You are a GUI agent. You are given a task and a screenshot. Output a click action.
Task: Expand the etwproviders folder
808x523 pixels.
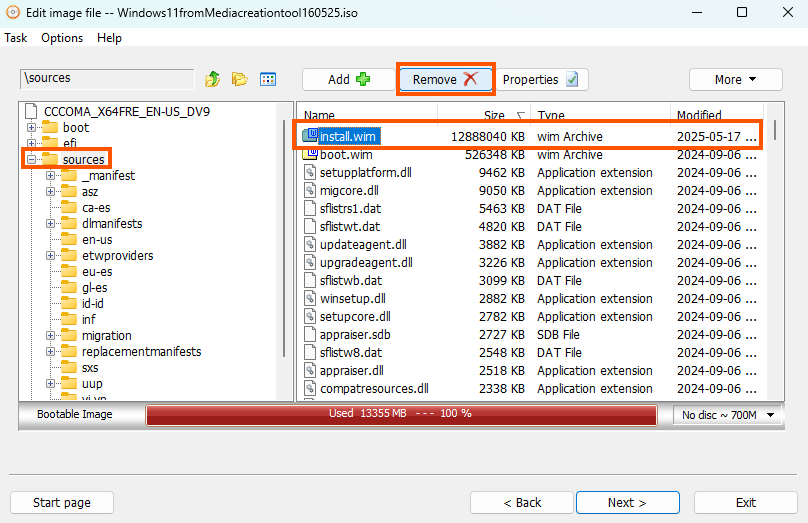pyautogui.click(x=50, y=256)
